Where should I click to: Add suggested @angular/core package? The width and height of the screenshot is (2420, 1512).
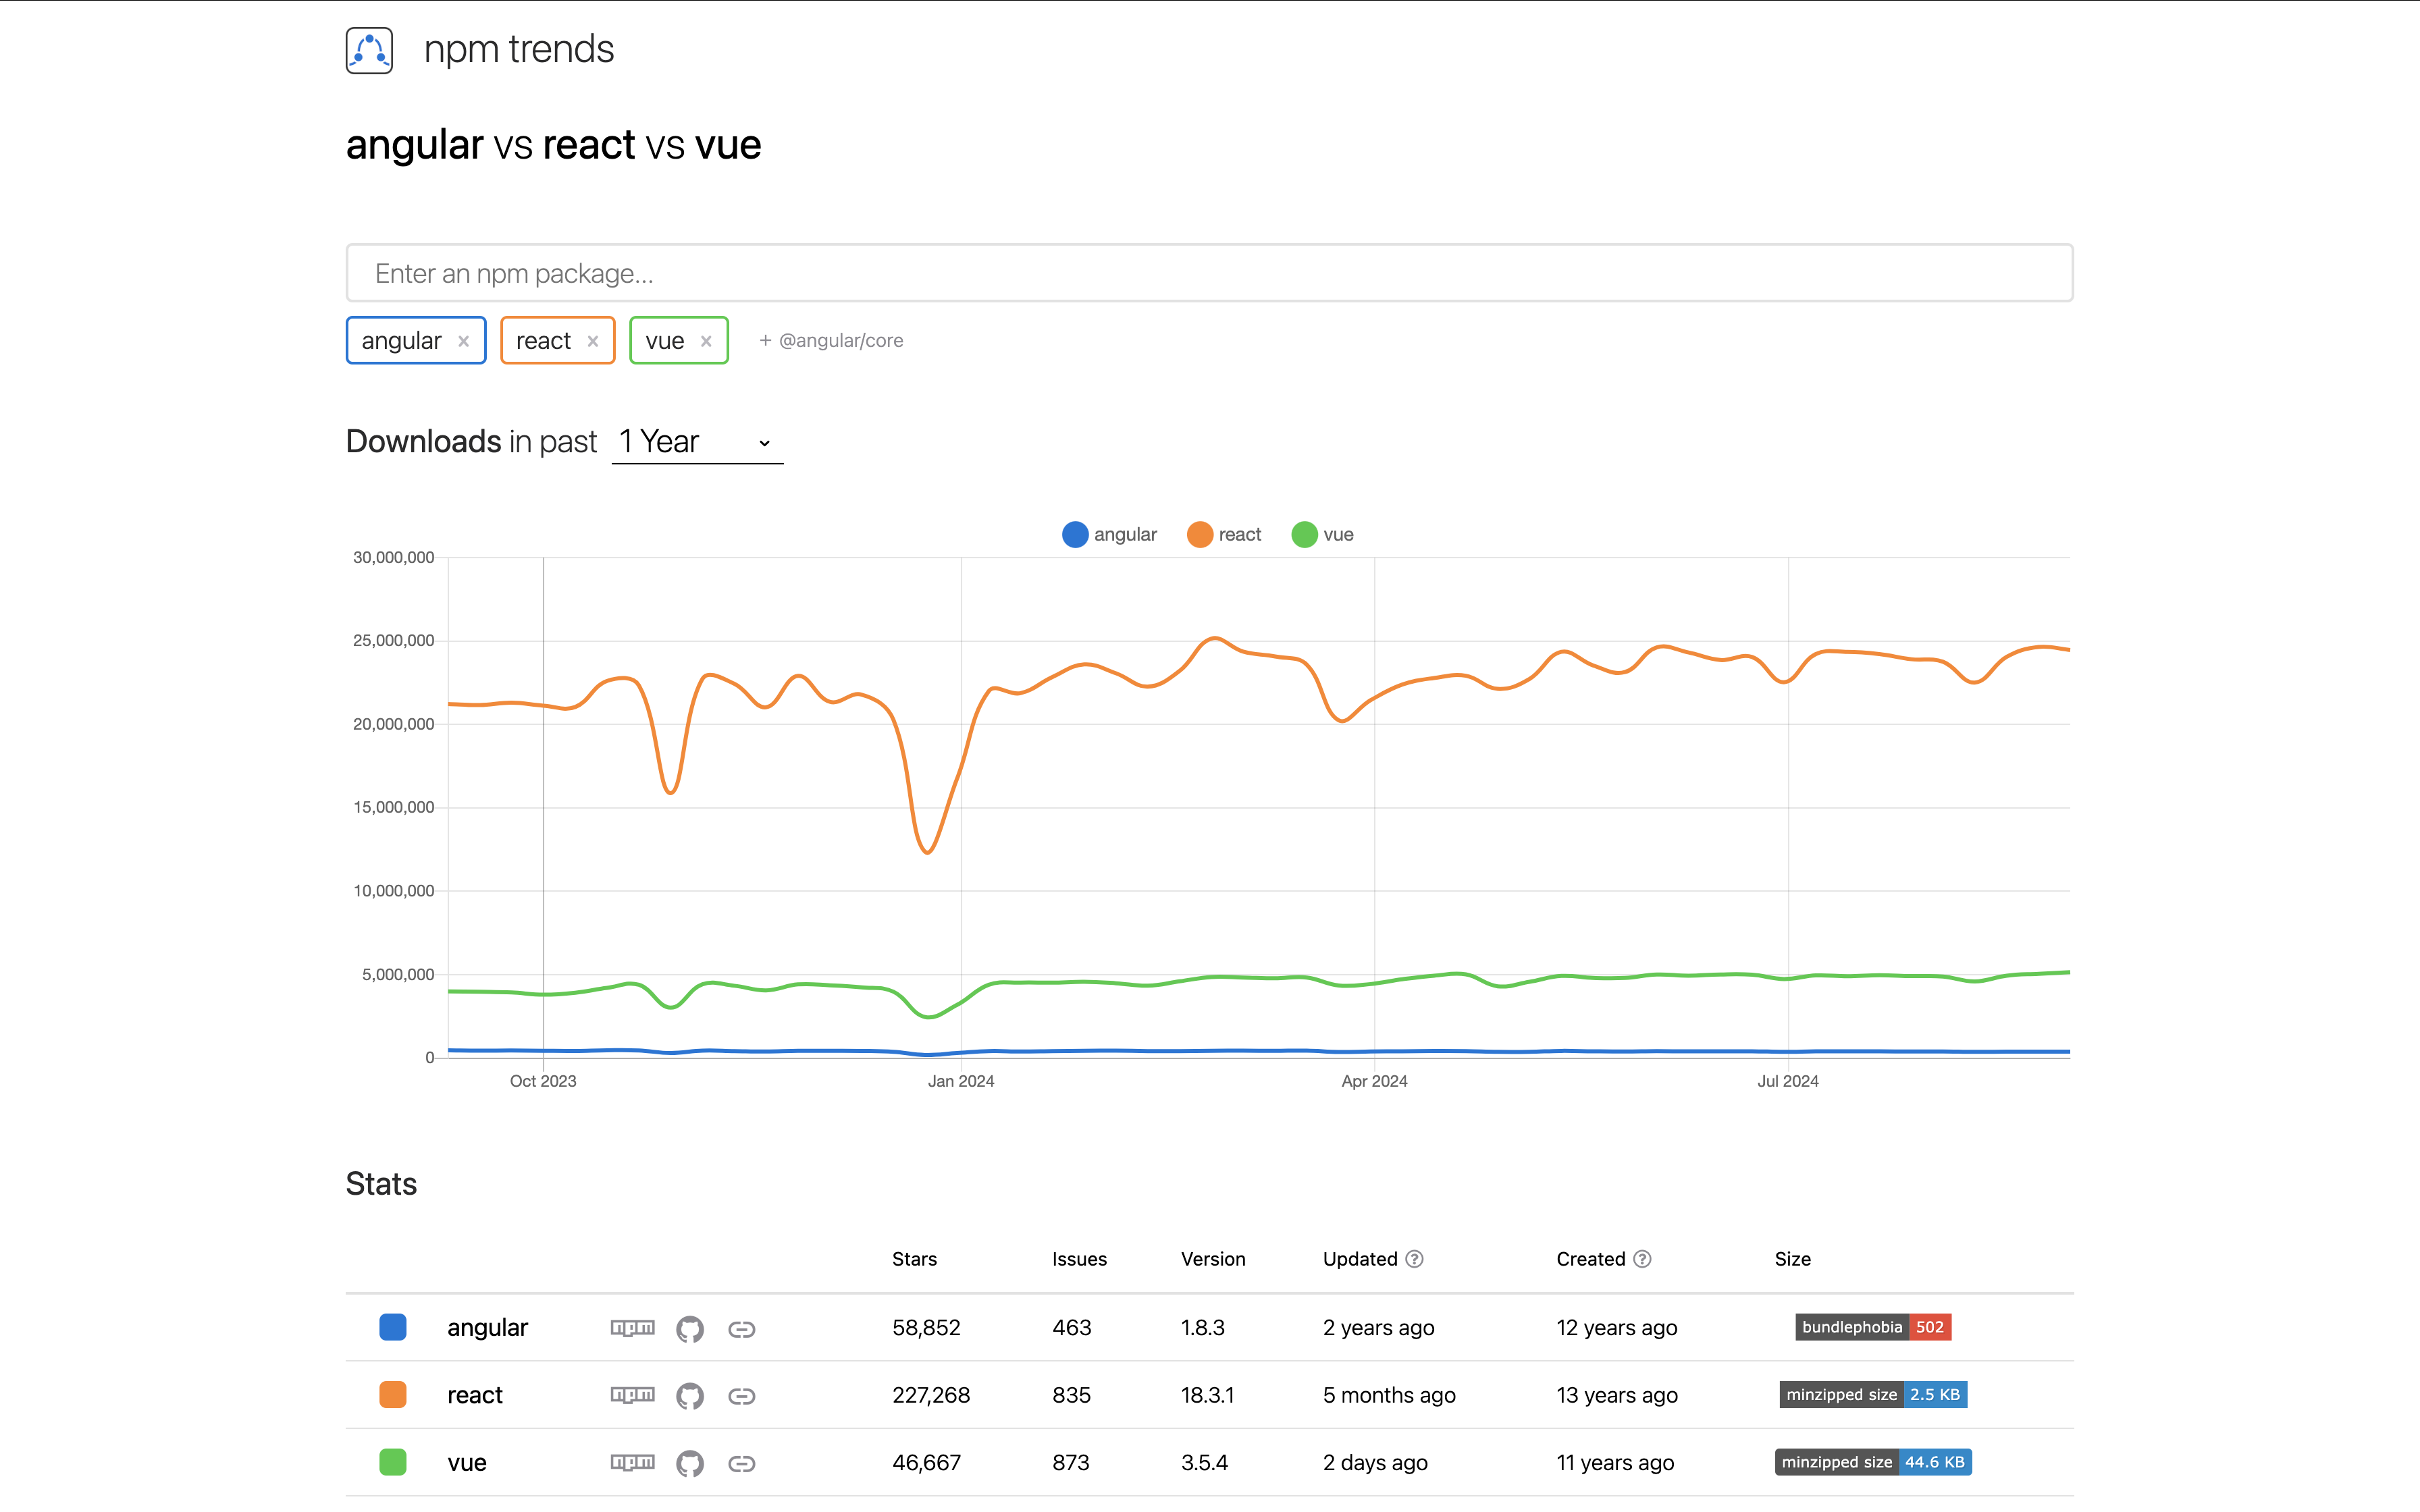point(831,341)
